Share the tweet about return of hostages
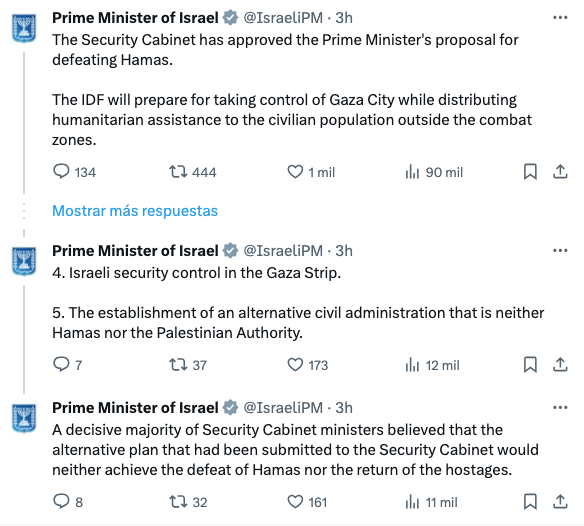This screenshot has width=584, height=526. tap(560, 501)
